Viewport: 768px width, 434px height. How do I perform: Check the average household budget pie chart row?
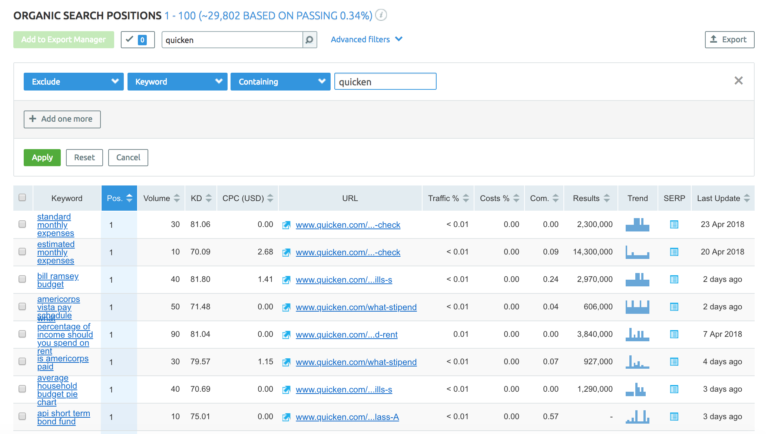(x=22, y=388)
